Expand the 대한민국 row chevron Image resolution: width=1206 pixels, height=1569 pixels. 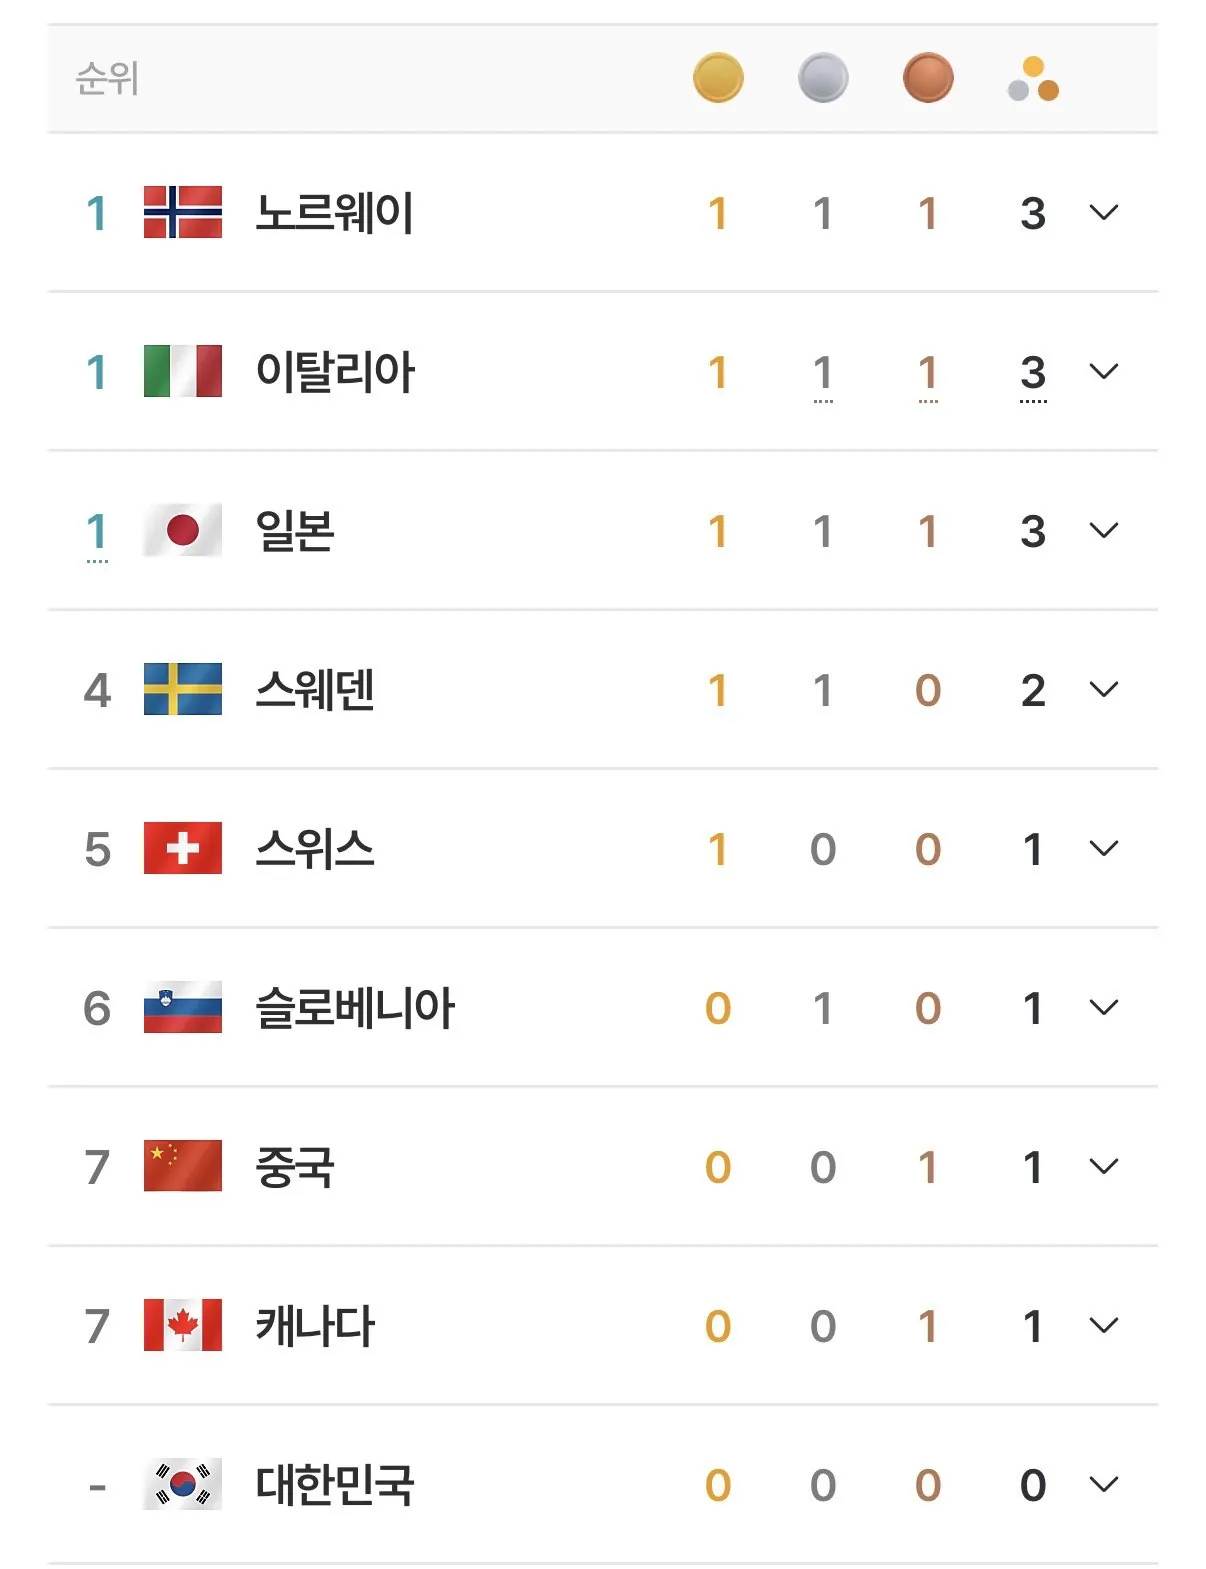pos(1103,1484)
